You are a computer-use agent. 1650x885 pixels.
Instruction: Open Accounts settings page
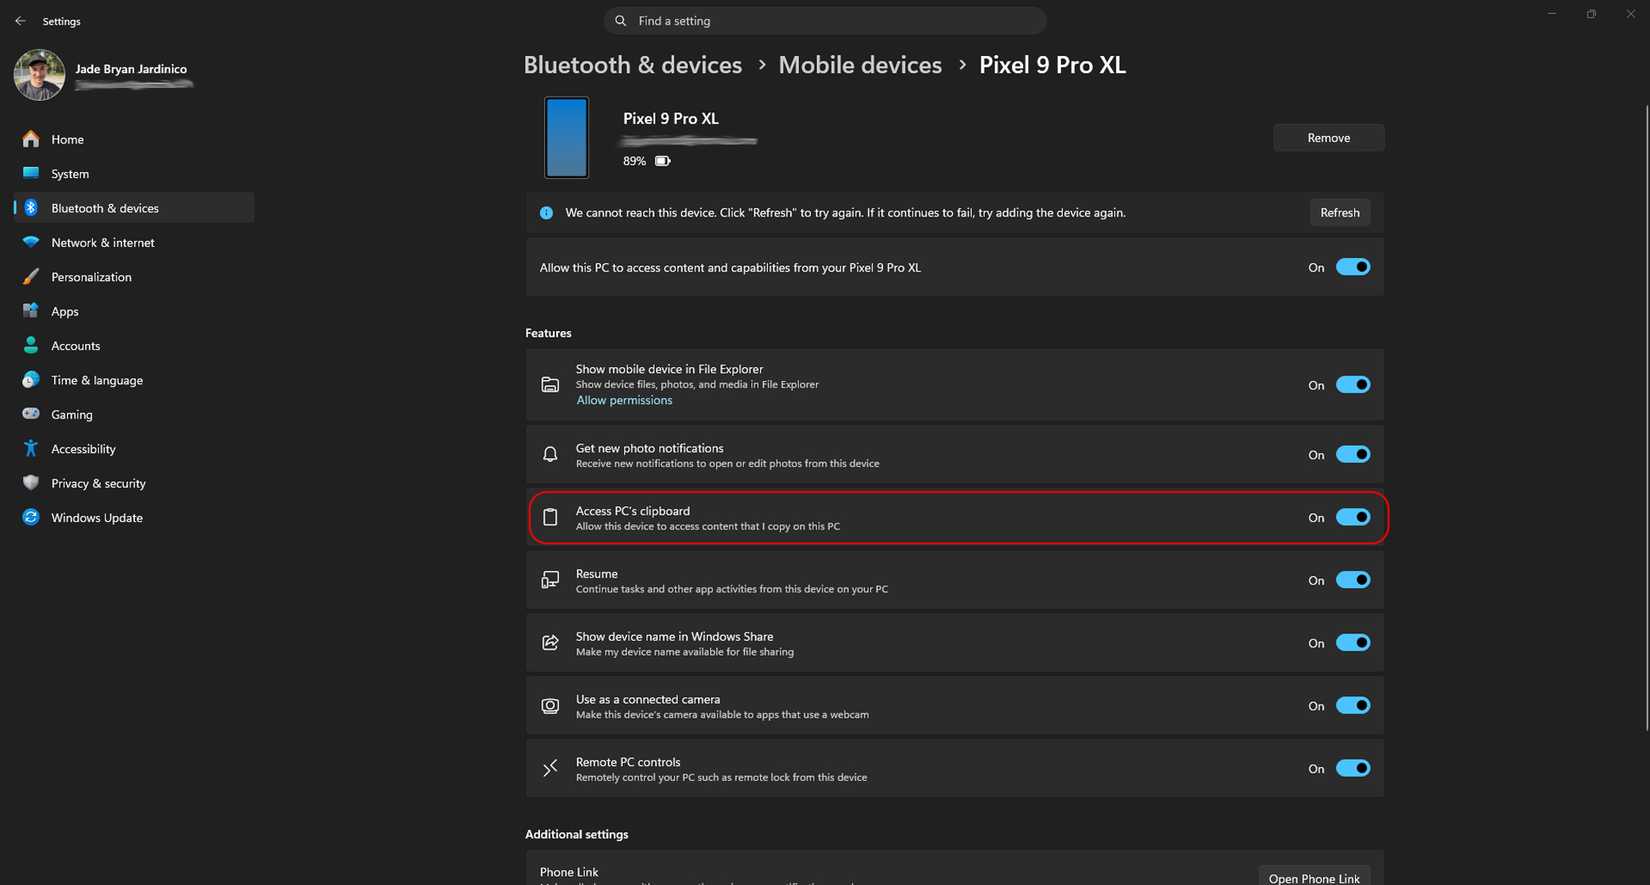[134, 345]
